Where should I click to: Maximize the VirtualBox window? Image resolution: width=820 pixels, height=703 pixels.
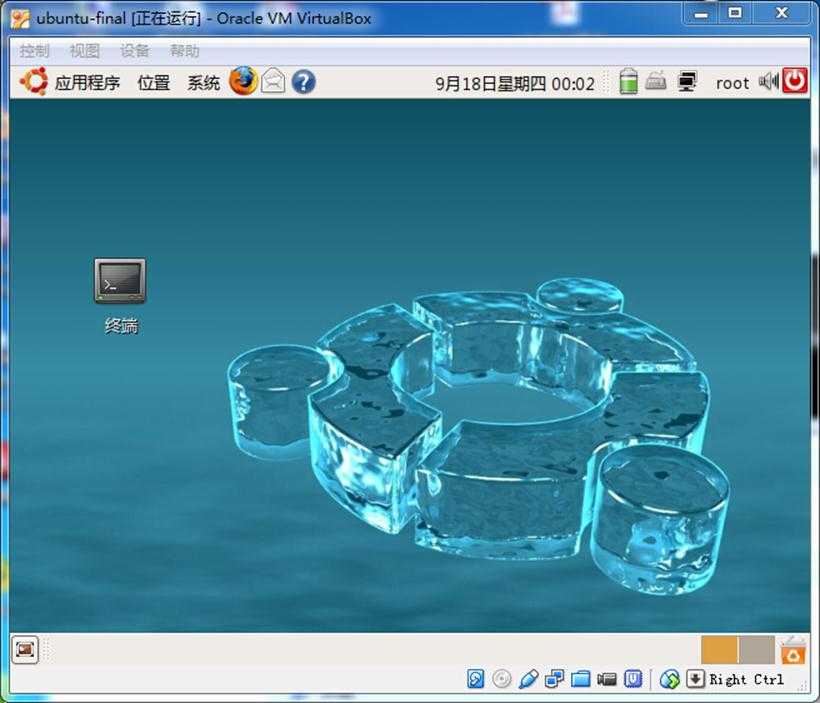[x=735, y=13]
